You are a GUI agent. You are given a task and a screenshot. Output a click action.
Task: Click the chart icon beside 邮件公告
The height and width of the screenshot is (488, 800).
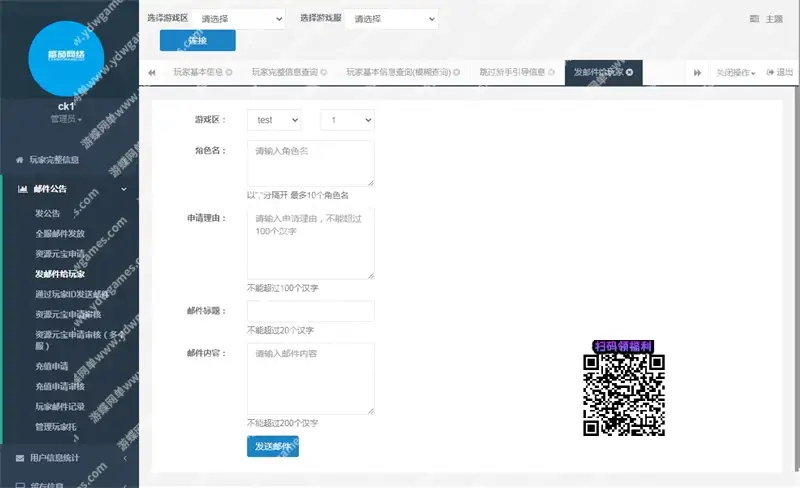point(22,189)
